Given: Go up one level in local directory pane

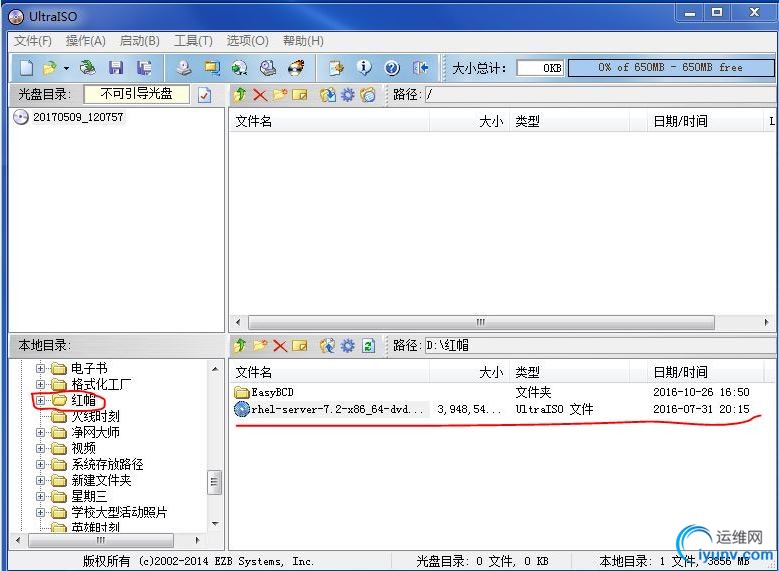Looking at the screenshot, I should [240, 345].
